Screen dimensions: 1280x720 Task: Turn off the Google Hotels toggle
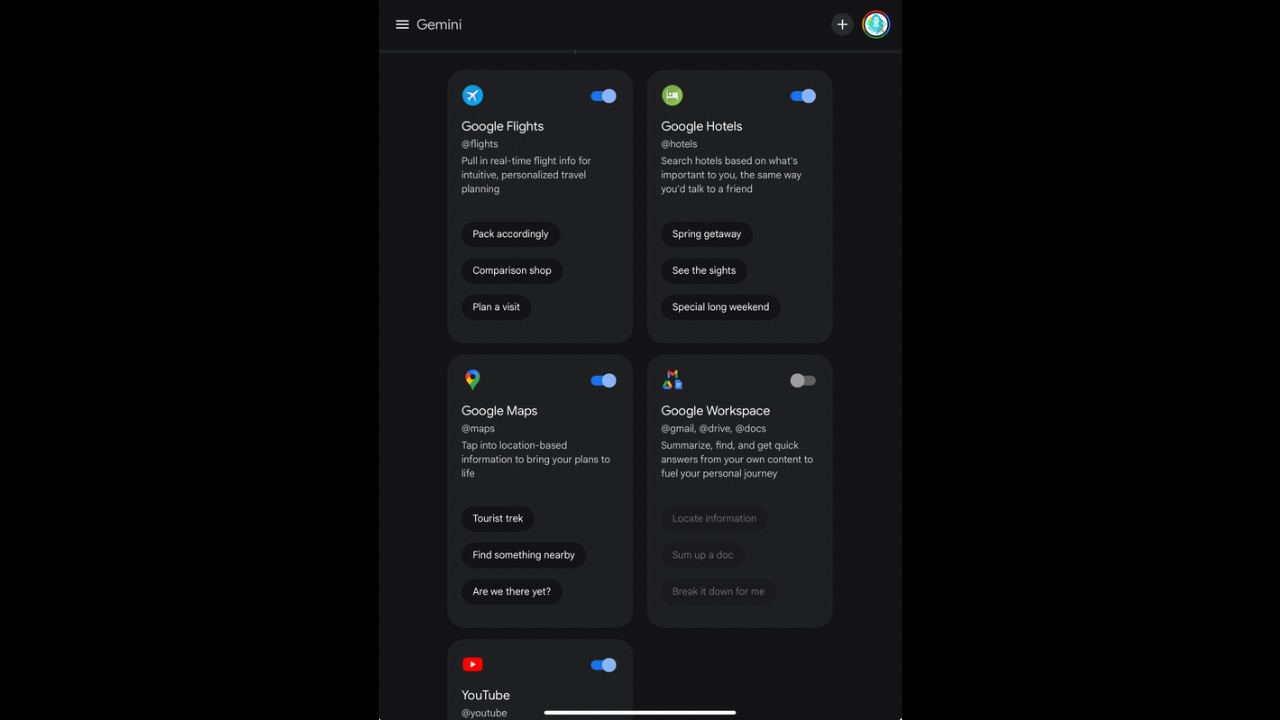[803, 96]
